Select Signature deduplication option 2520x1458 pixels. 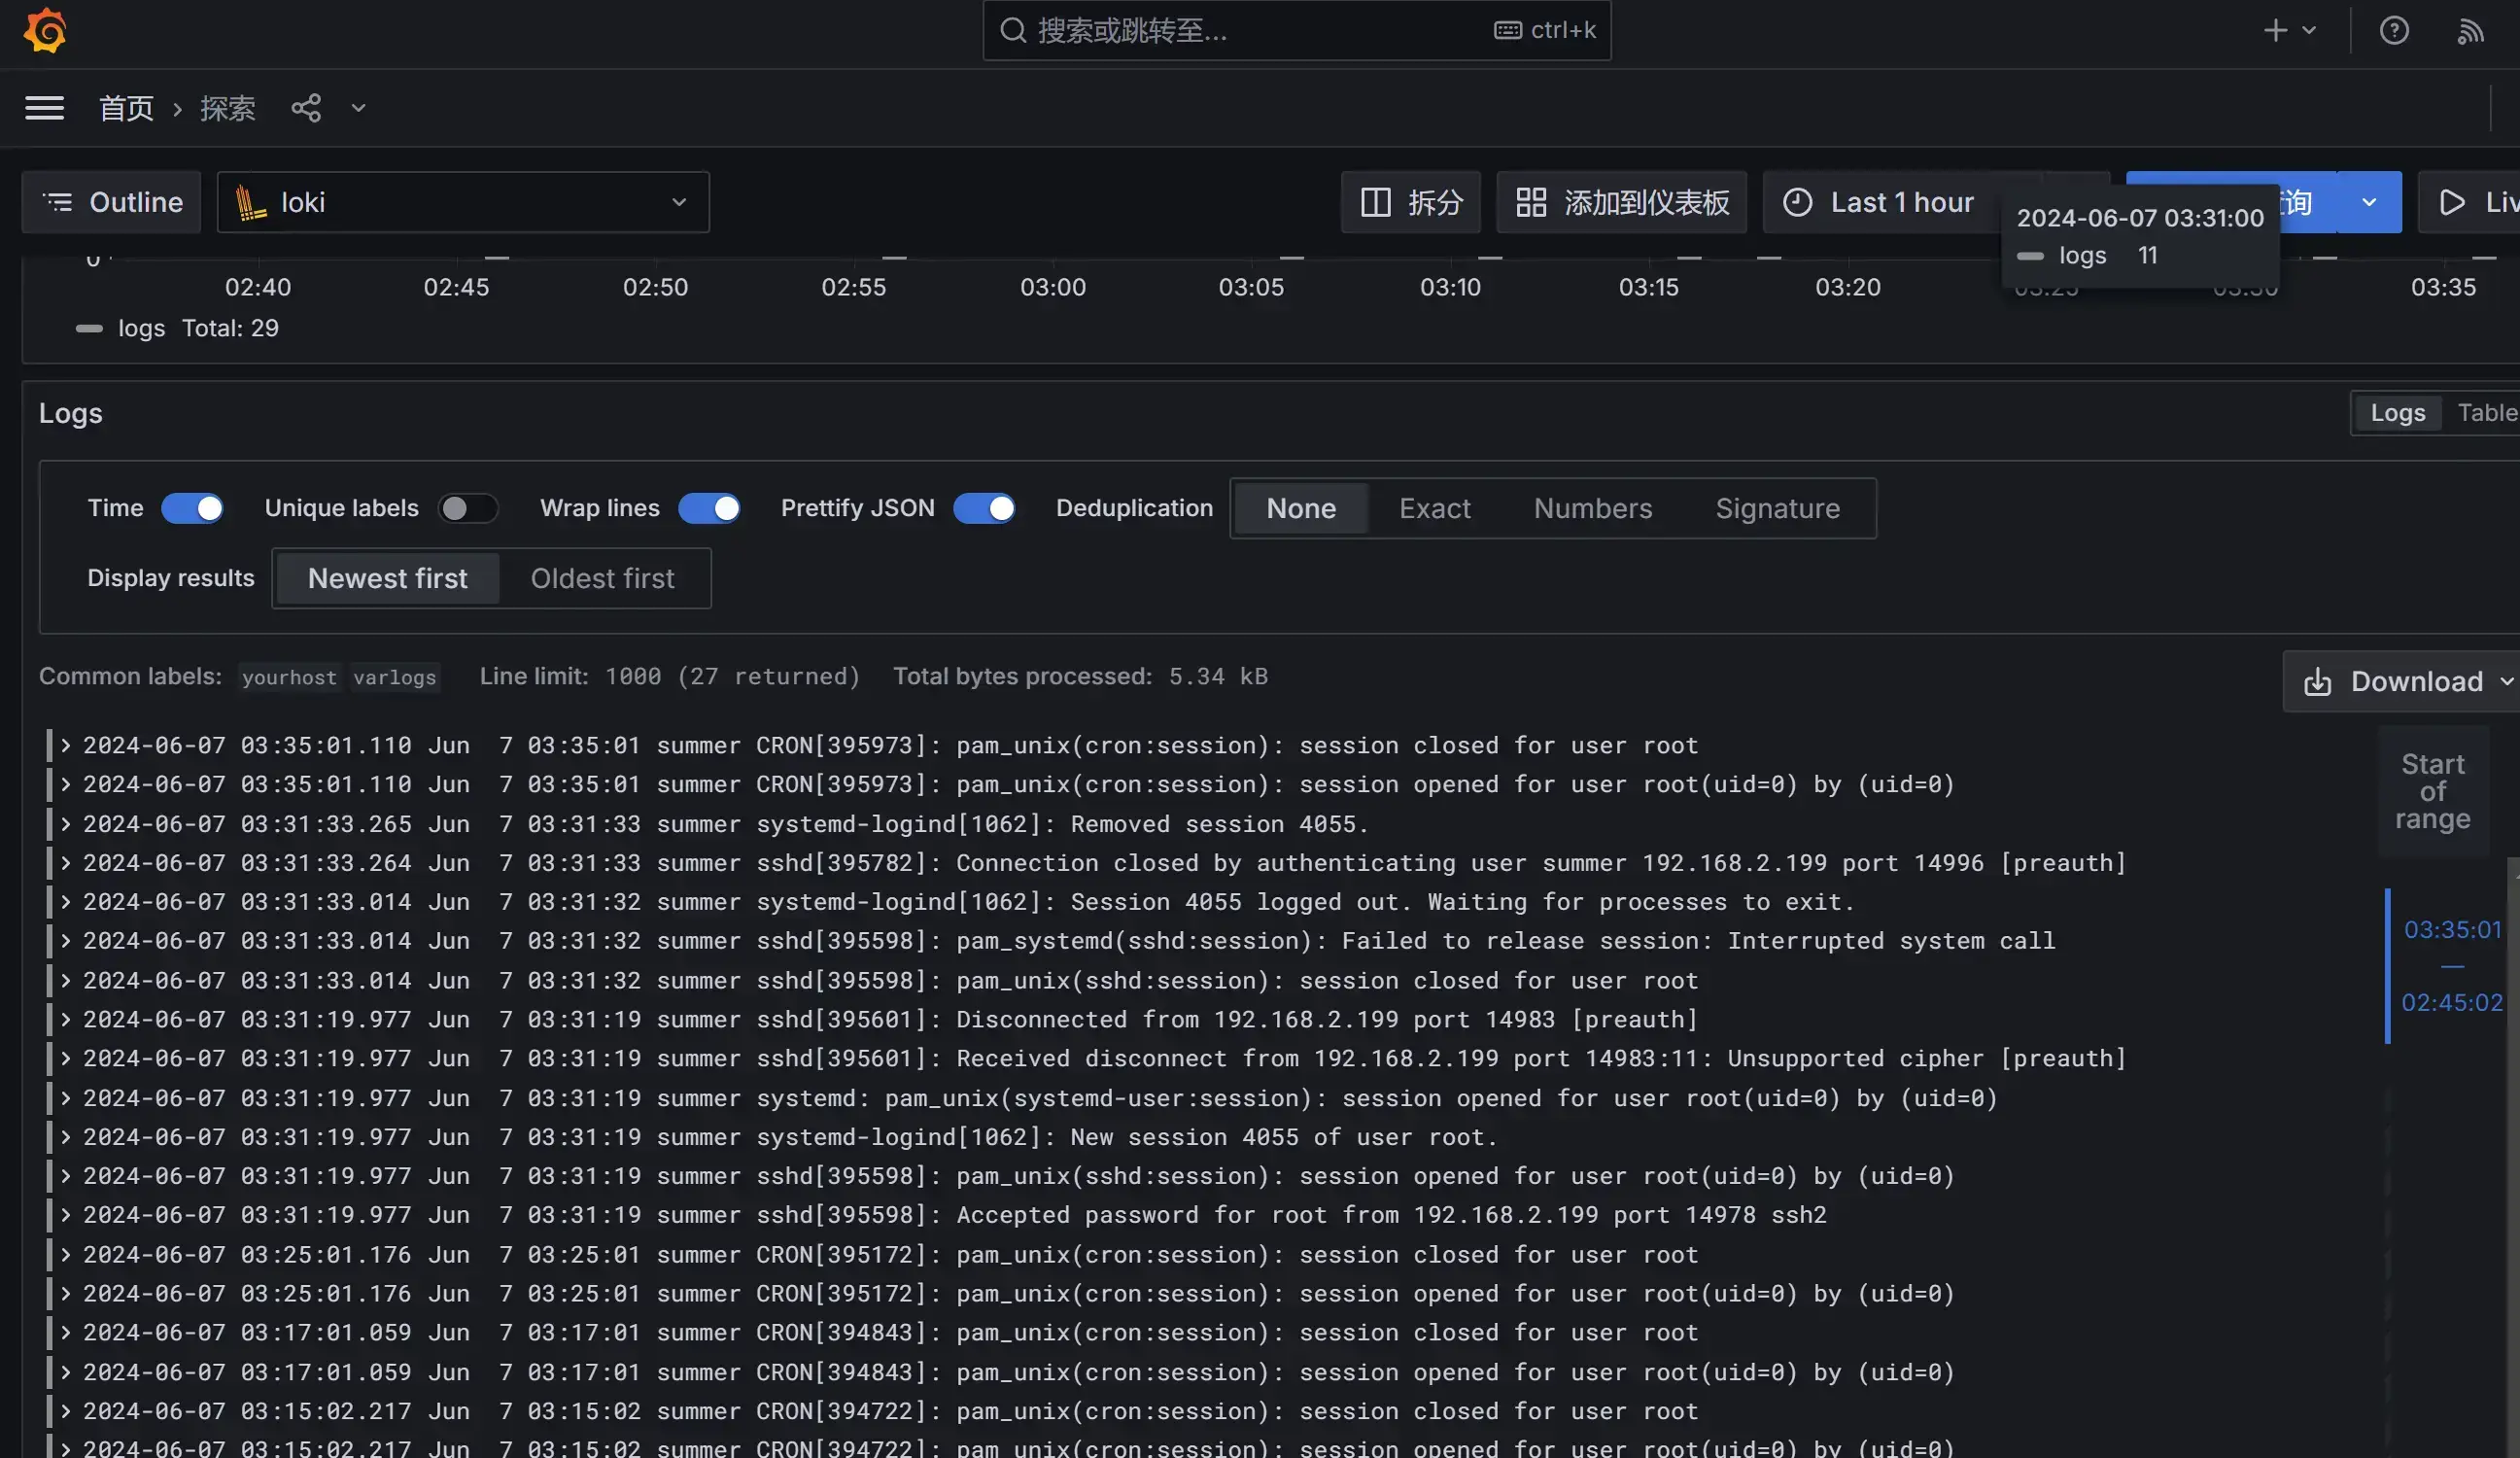[x=1778, y=508]
